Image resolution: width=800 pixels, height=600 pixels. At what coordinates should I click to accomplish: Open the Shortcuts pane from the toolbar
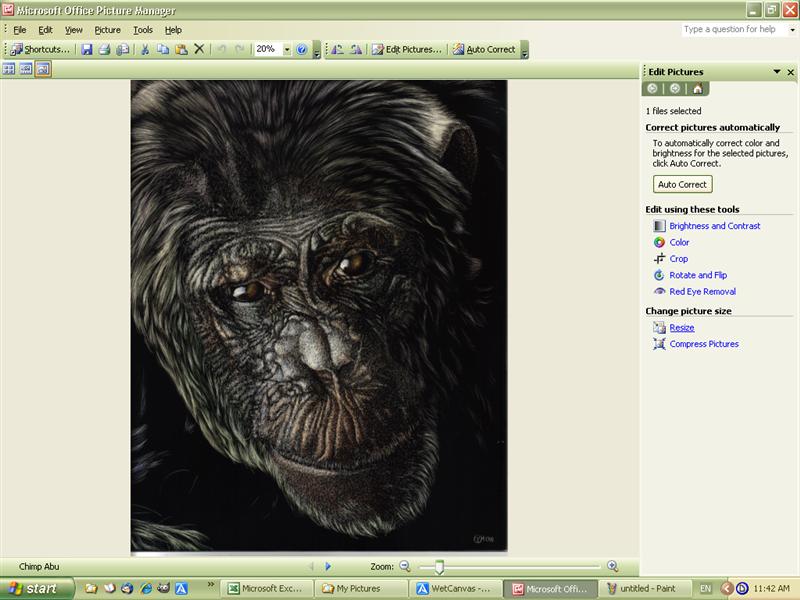pos(40,49)
